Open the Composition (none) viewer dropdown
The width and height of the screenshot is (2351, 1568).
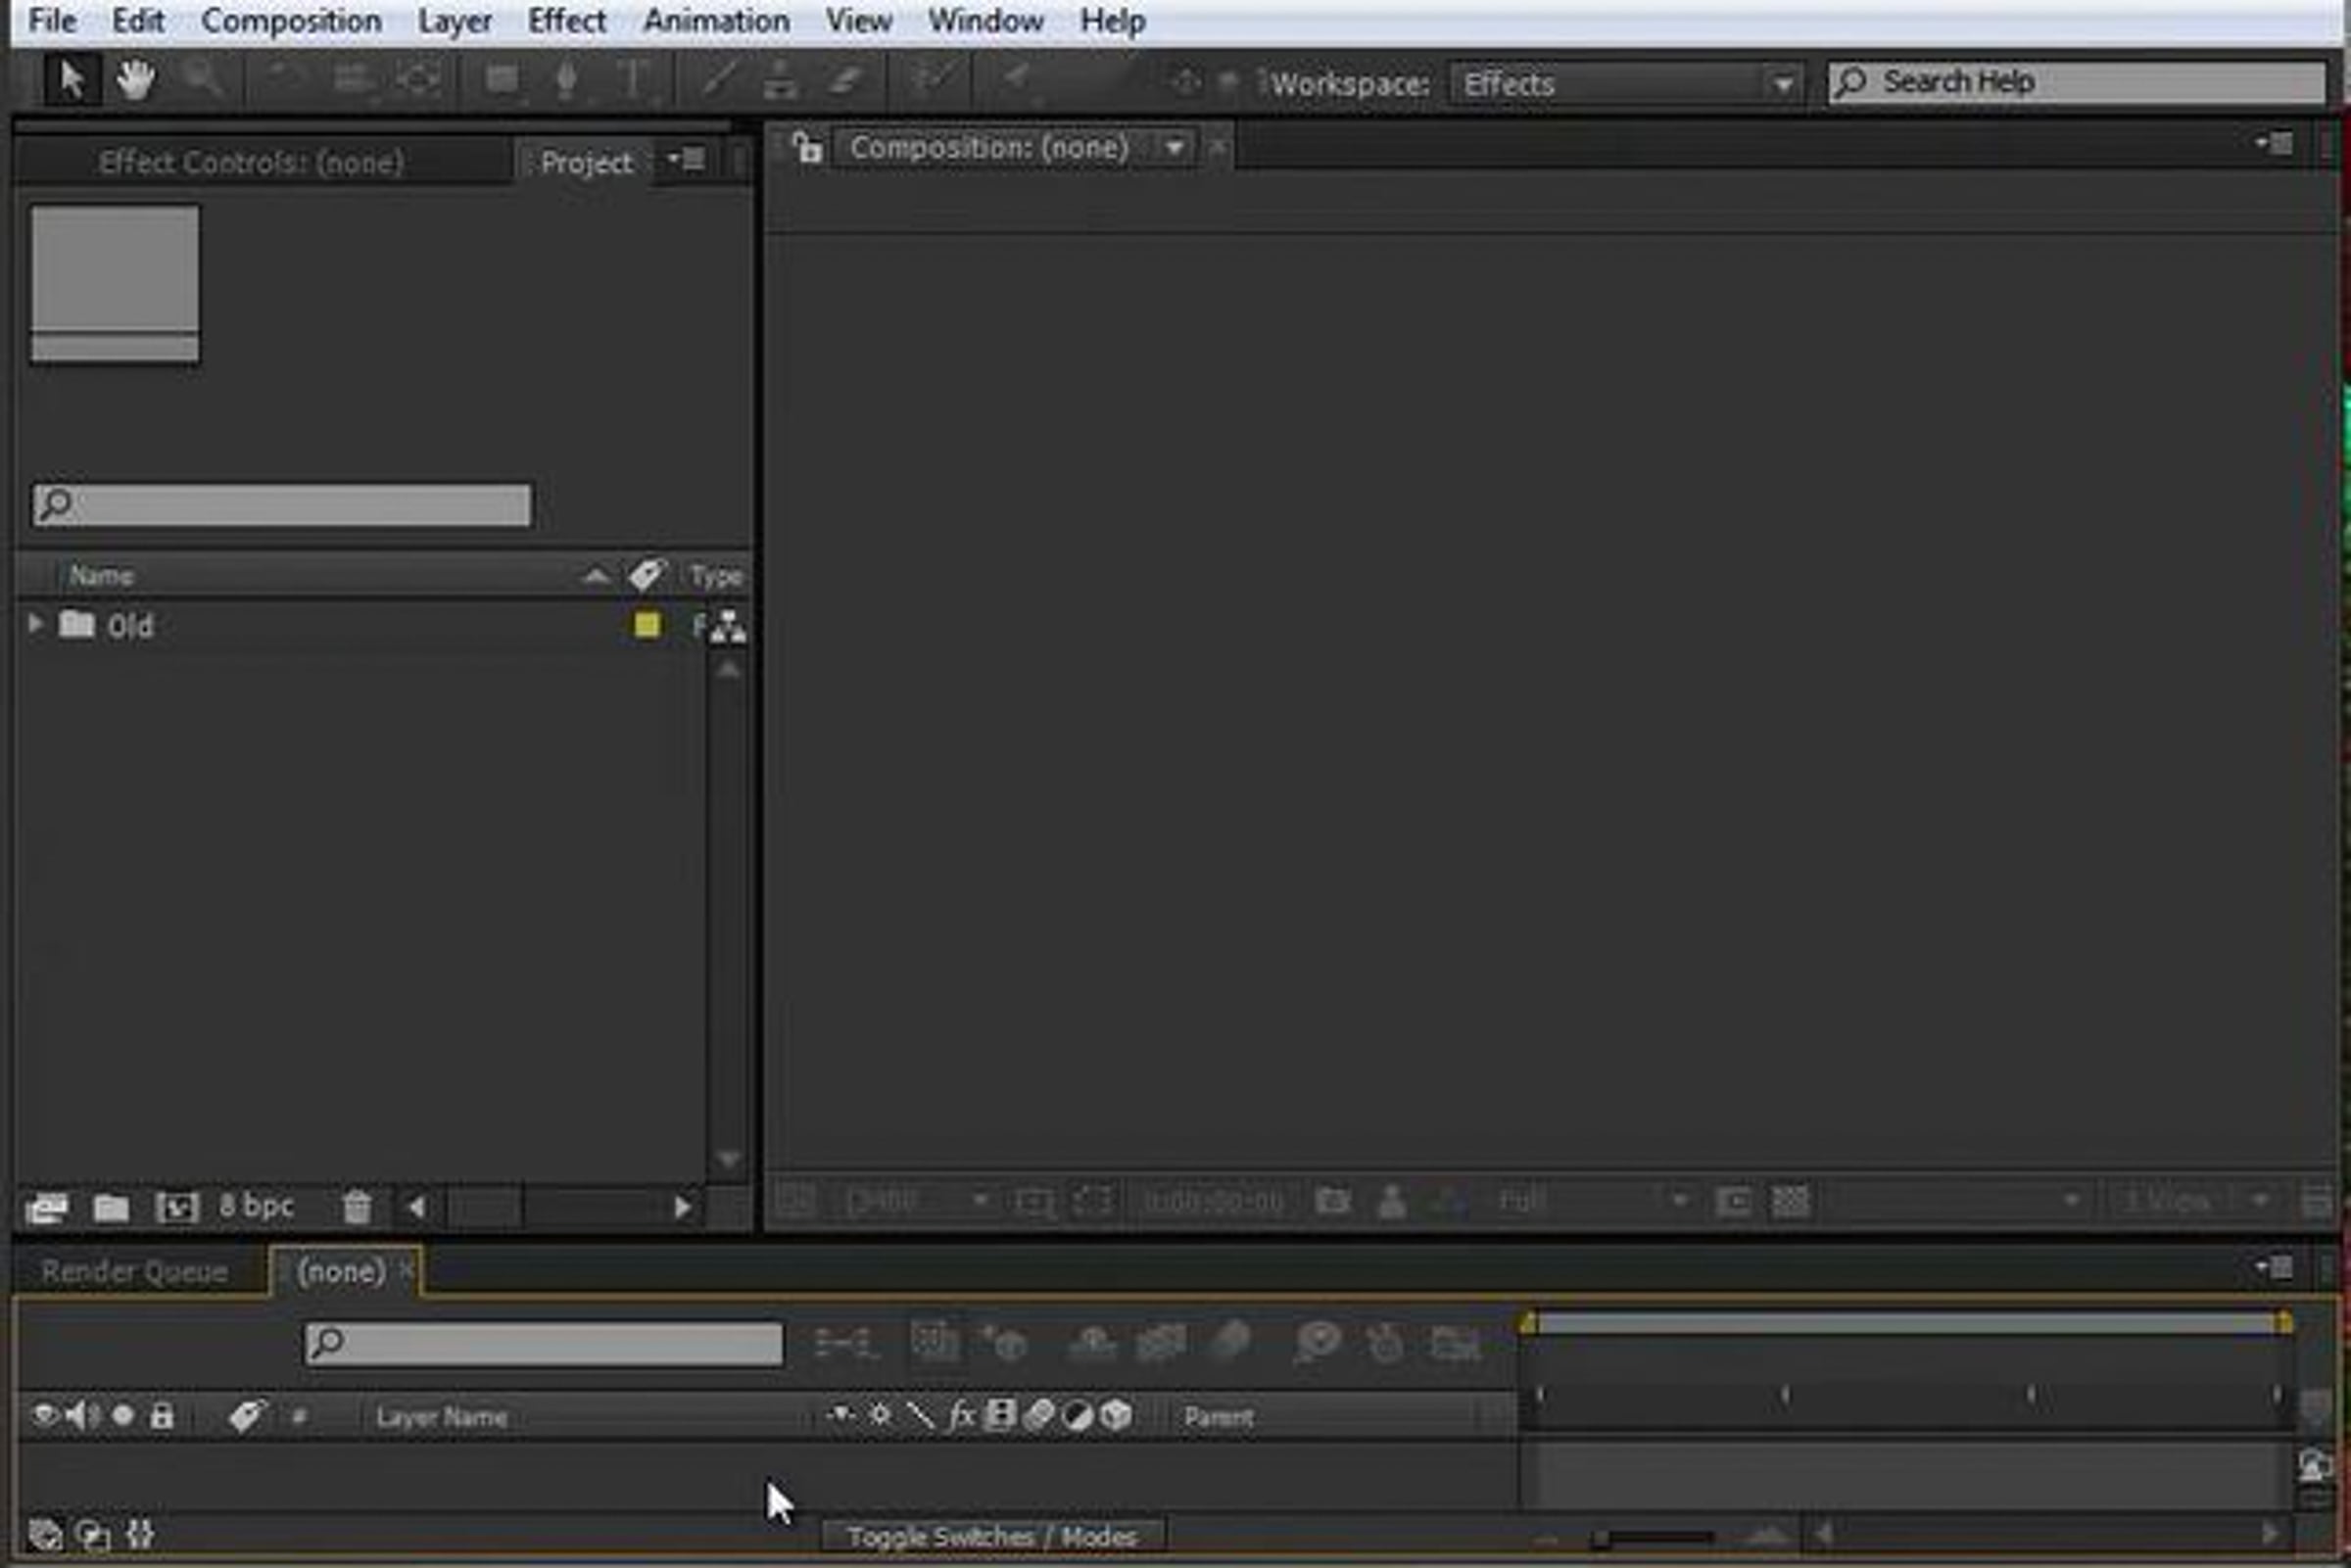point(1174,148)
